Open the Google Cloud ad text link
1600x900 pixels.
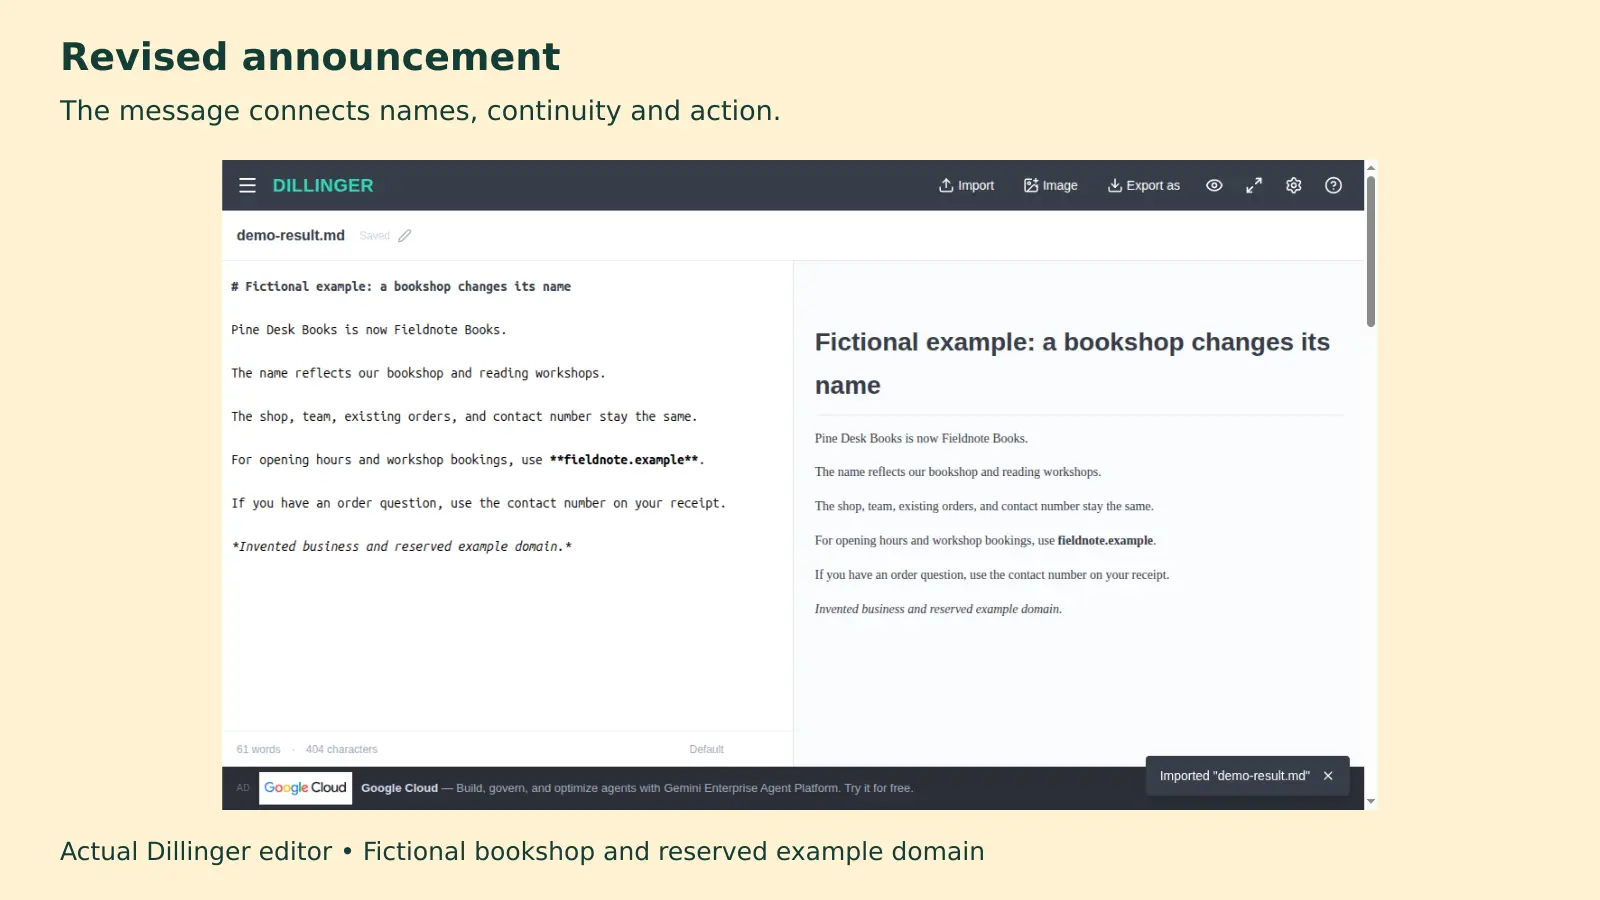click(x=637, y=788)
